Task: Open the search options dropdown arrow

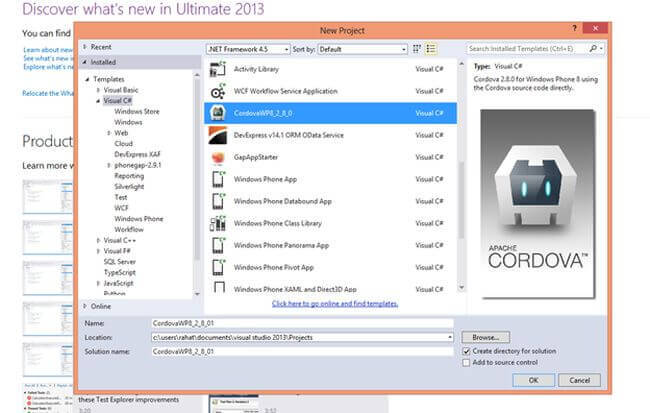Action: [x=601, y=49]
